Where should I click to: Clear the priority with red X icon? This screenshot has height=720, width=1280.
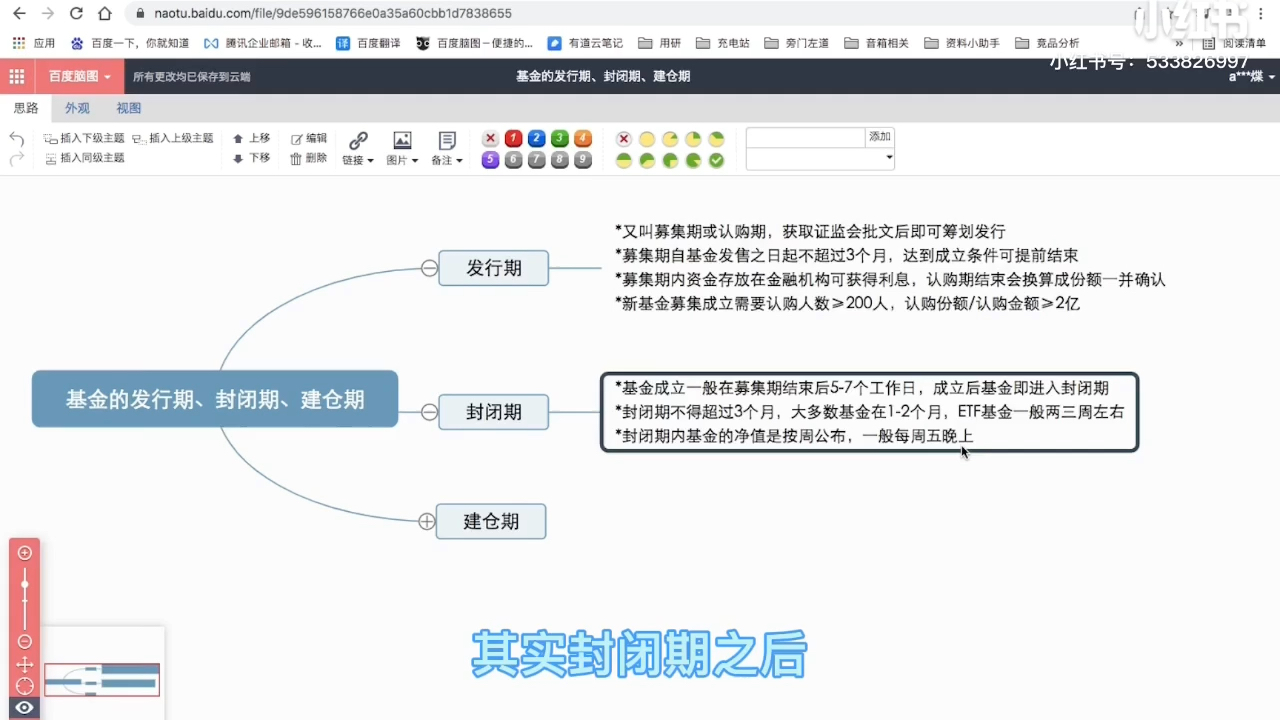490,139
